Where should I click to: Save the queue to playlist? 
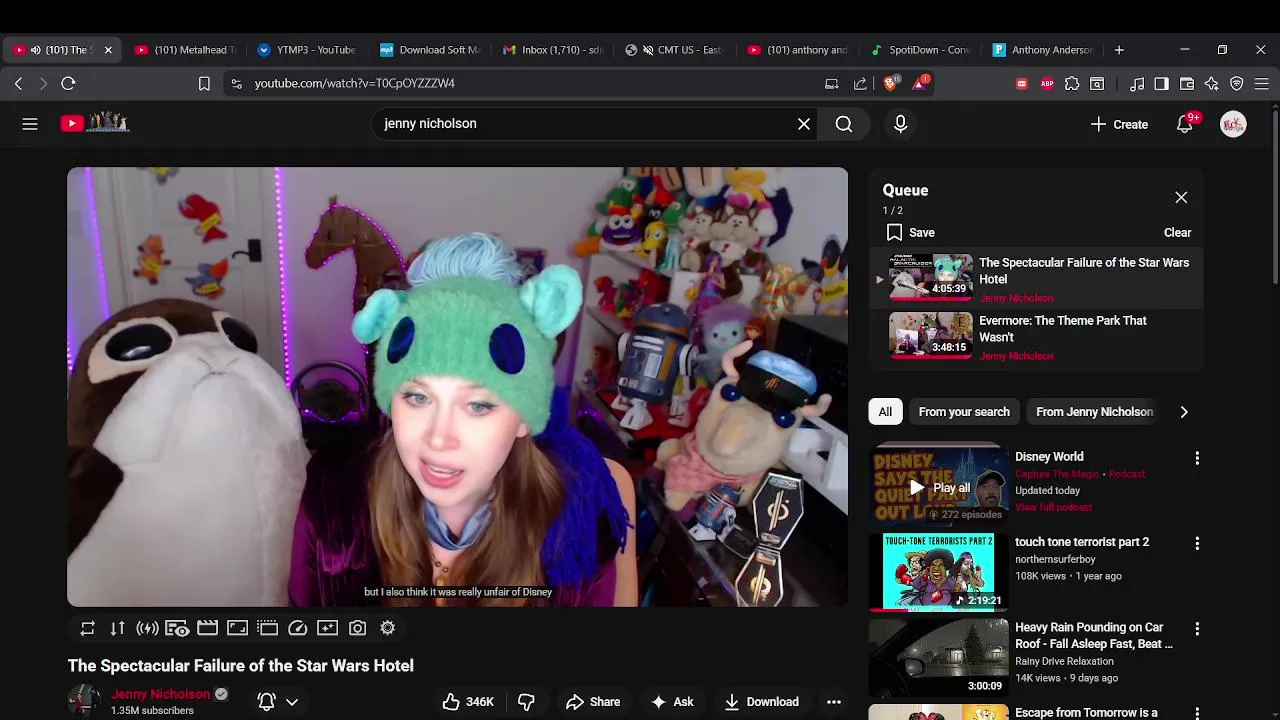click(910, 233)
